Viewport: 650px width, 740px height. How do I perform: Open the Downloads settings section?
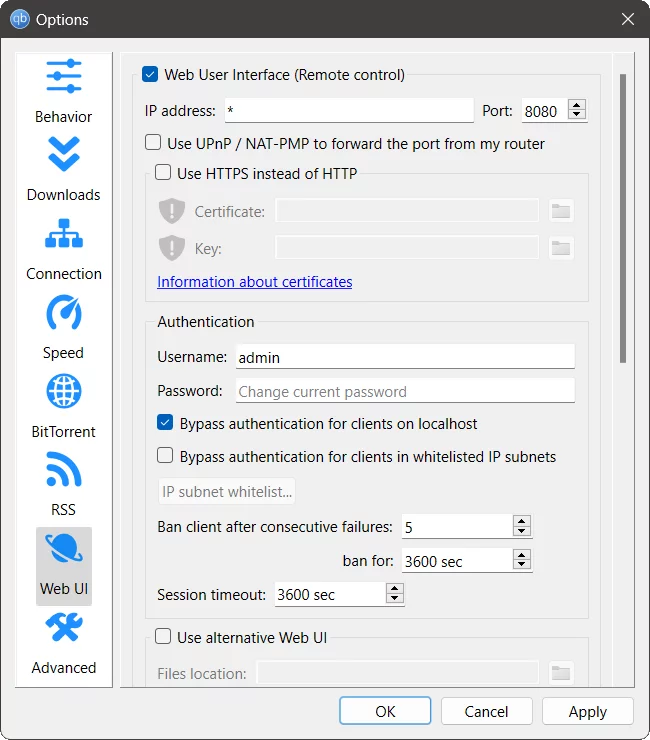(64, 171)
